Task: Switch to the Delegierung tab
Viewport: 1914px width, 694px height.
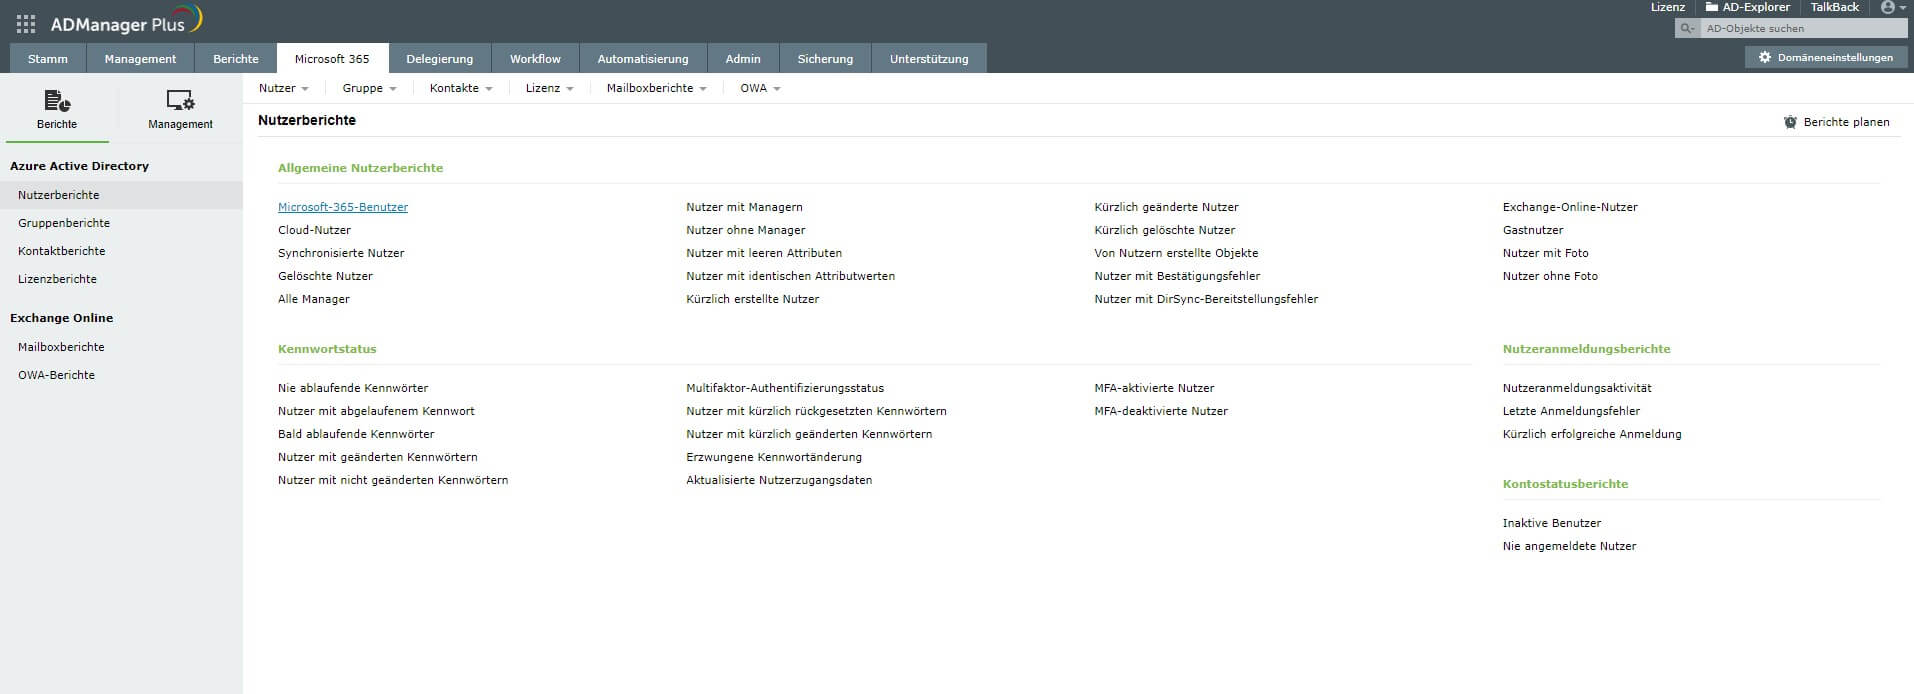Action: coord(439,59)
